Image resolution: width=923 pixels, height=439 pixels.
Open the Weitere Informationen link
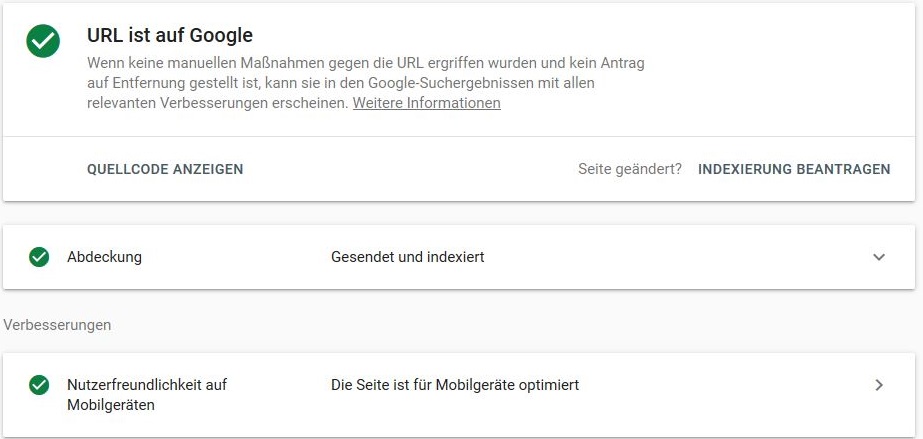pos(427,103)
